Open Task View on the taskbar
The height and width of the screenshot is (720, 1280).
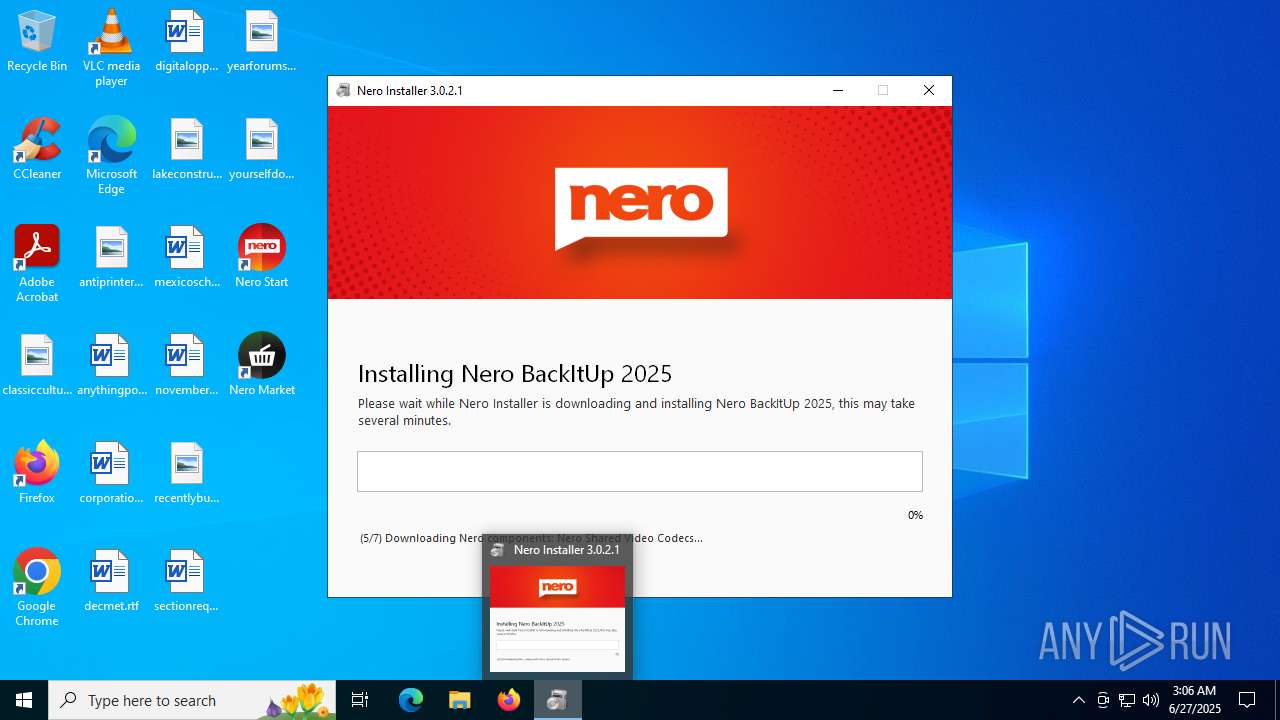(x=360, y=700)
